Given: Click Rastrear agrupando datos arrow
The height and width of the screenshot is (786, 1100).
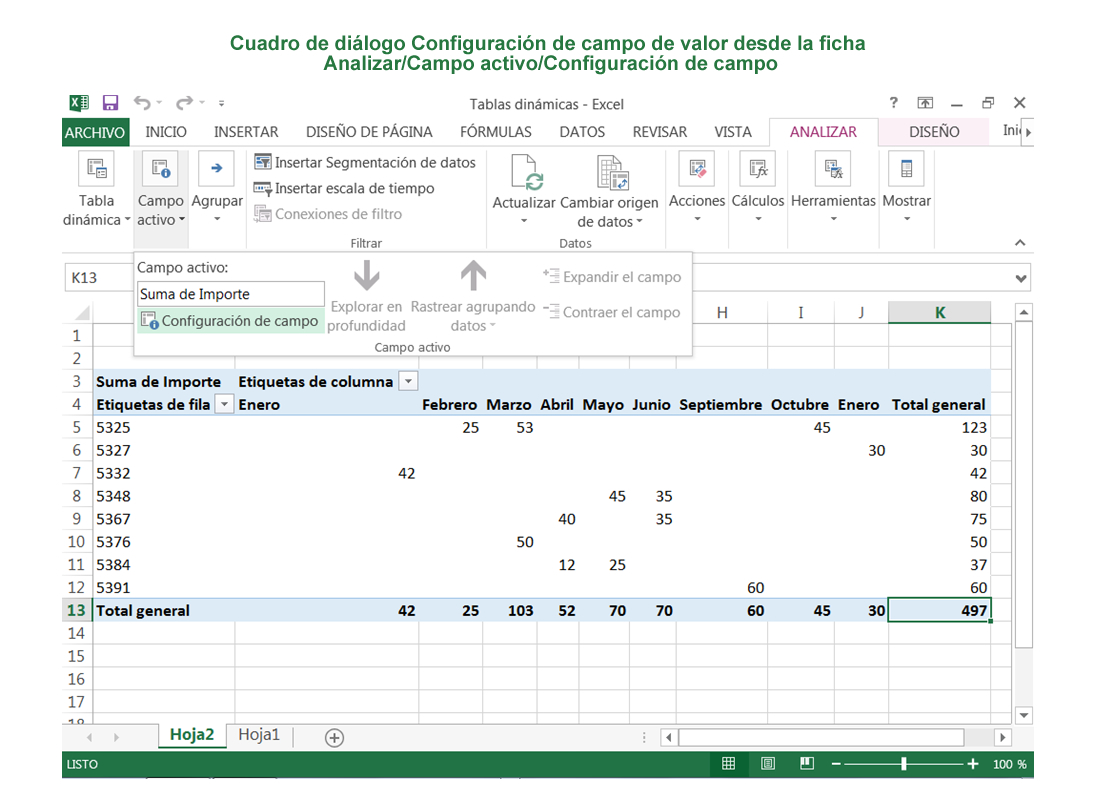Looking at the screenshot, I should click(x=474, y=276).
